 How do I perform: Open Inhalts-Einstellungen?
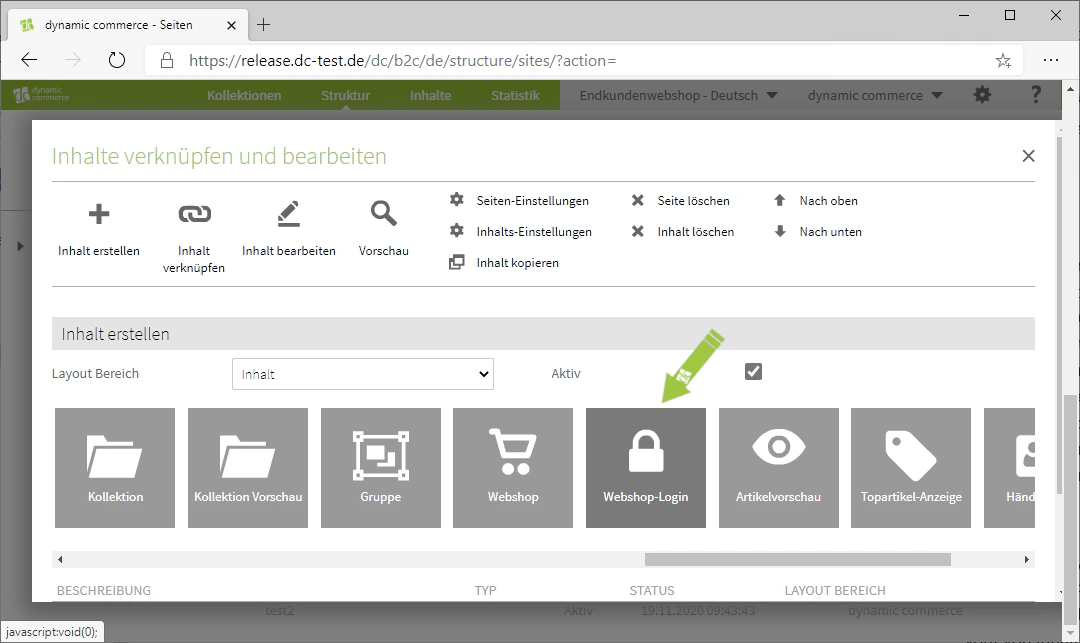click(x=521, y=231)
